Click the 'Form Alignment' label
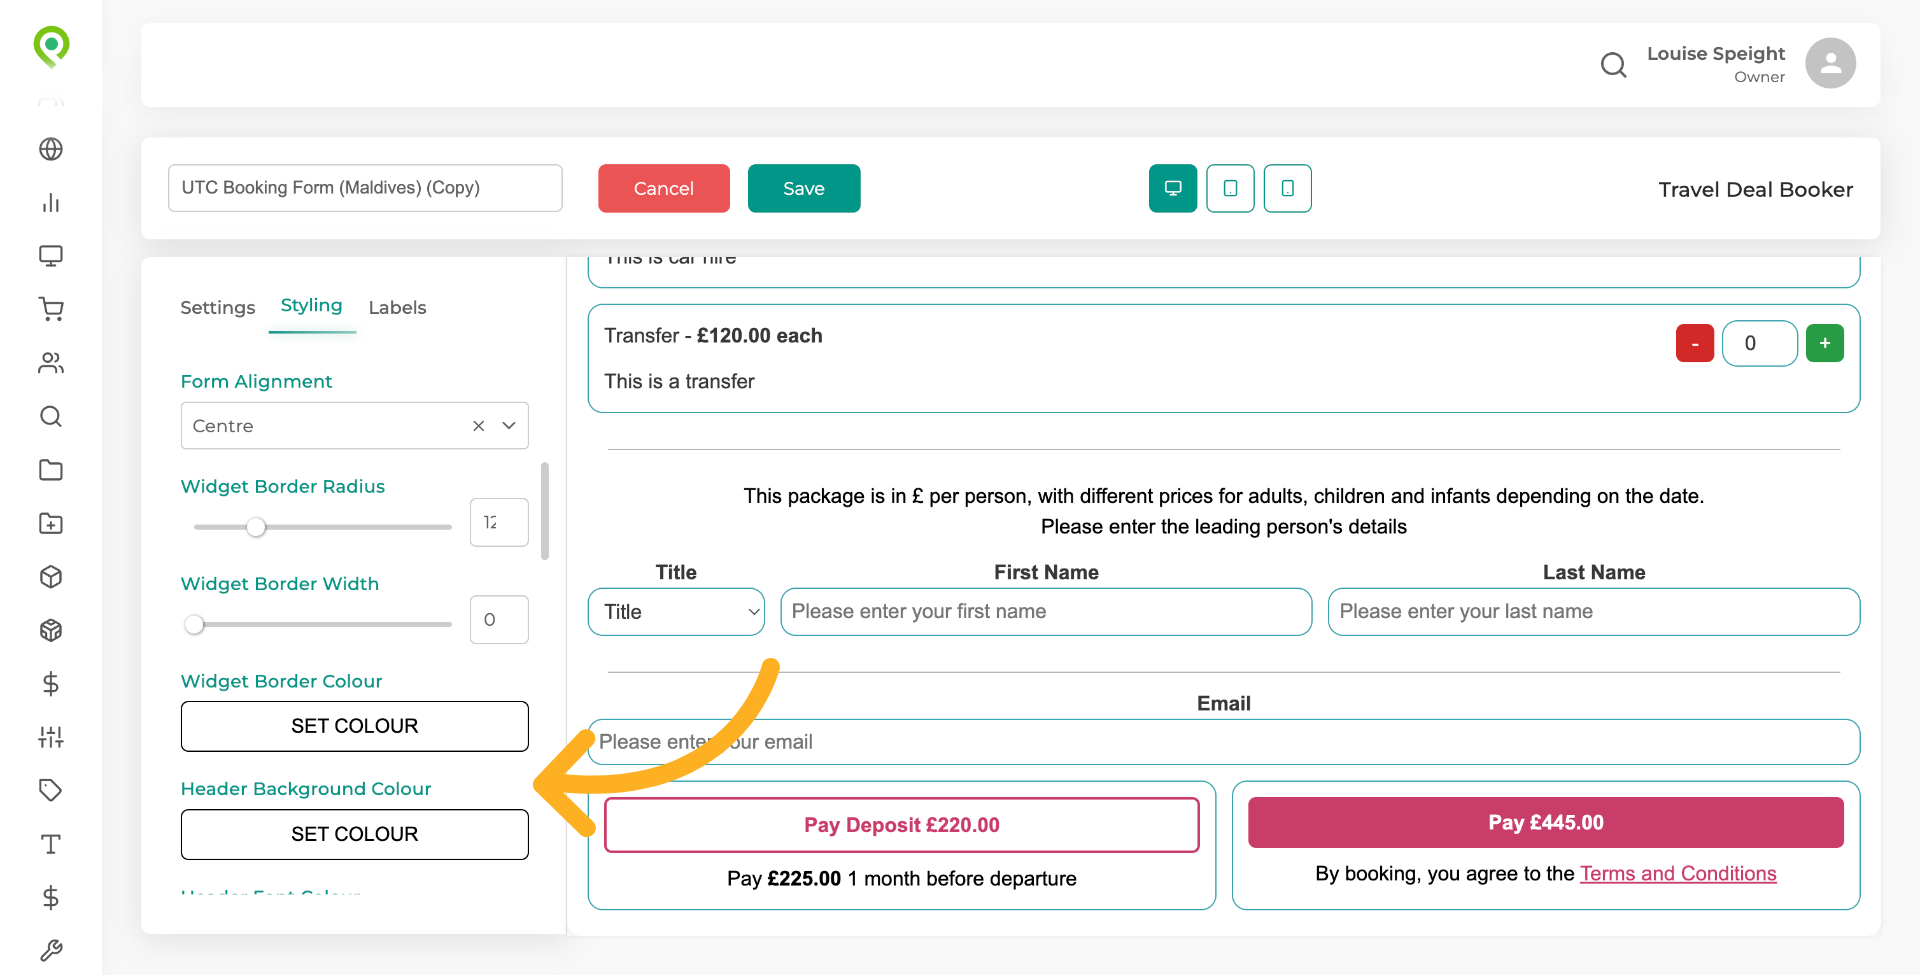The height and width of the screenshot is (975, 1920). point(256,382)
